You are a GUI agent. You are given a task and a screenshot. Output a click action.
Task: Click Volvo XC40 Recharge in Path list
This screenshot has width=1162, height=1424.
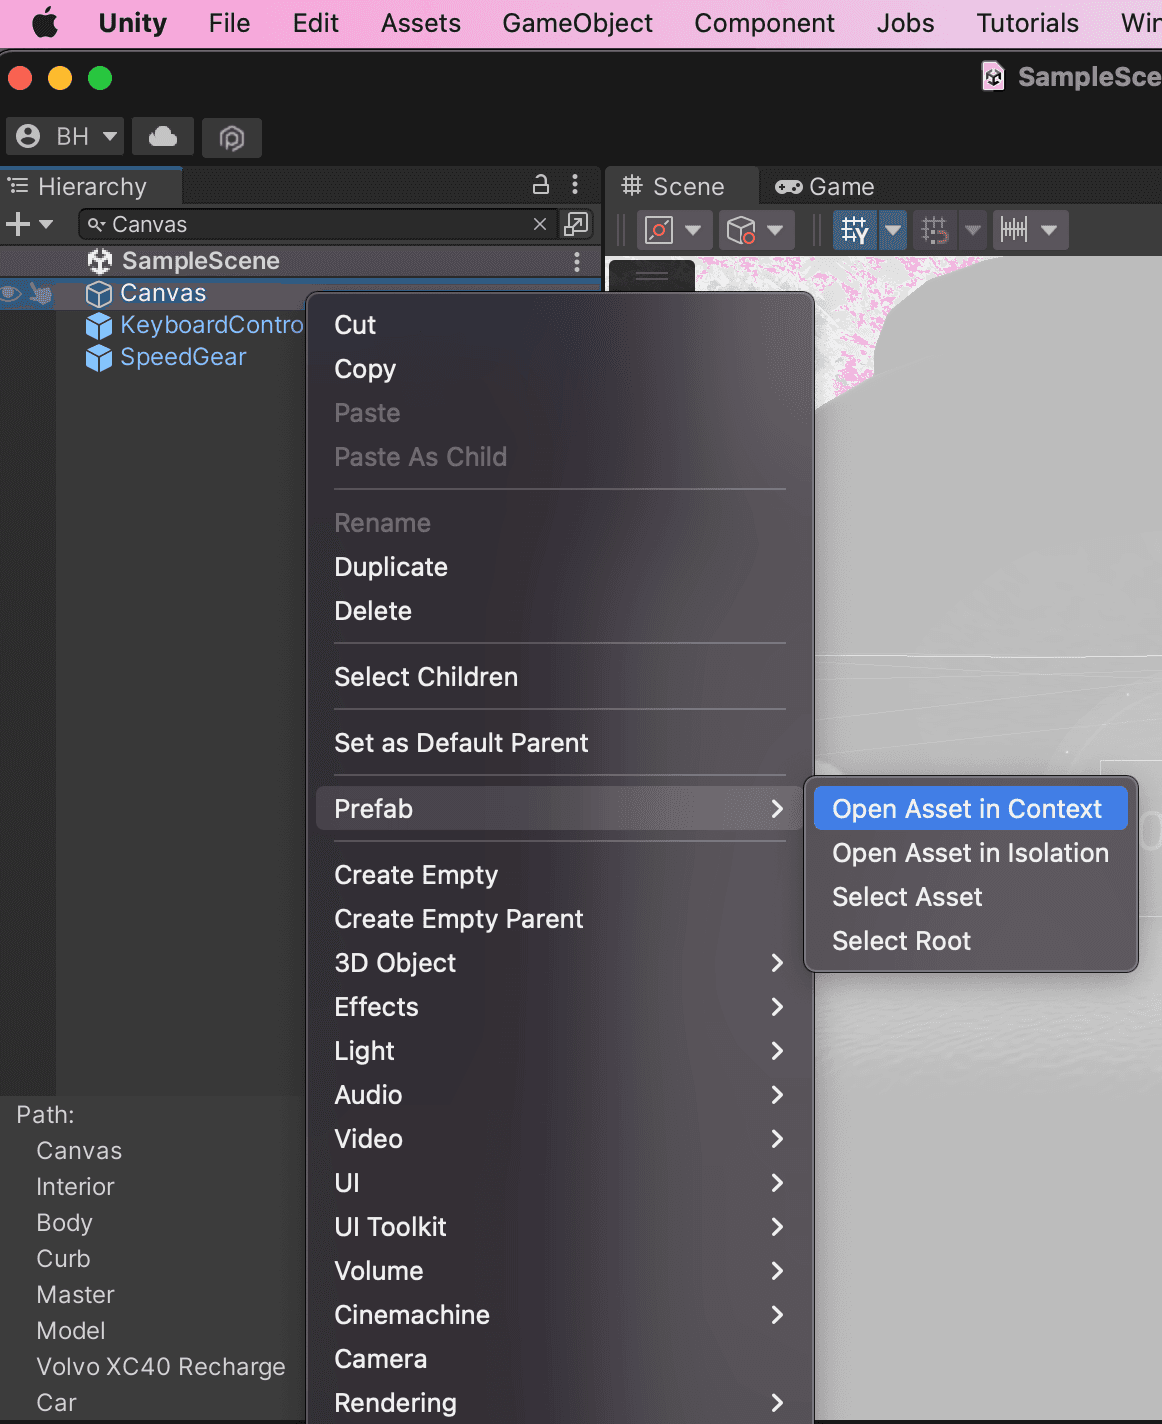pyautogui.click(x=161, y=1367)
